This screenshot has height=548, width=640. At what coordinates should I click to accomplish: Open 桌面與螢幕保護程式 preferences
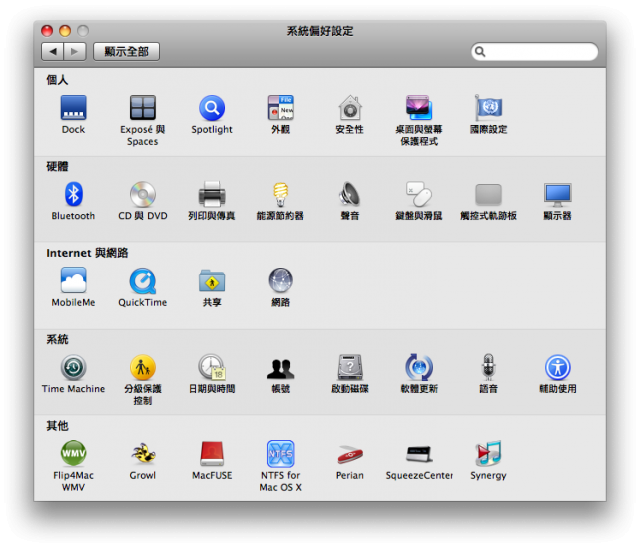point(419,108)
